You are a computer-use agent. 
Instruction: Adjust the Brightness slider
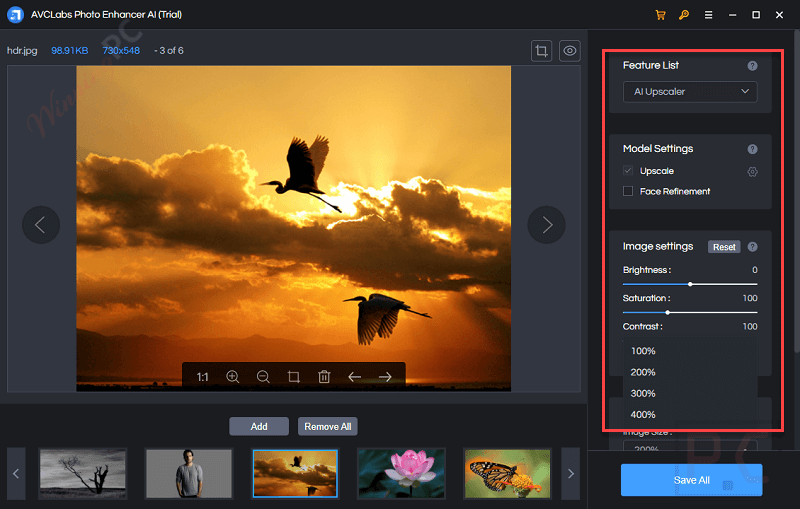pyautogui.click(x=690, y=284)
